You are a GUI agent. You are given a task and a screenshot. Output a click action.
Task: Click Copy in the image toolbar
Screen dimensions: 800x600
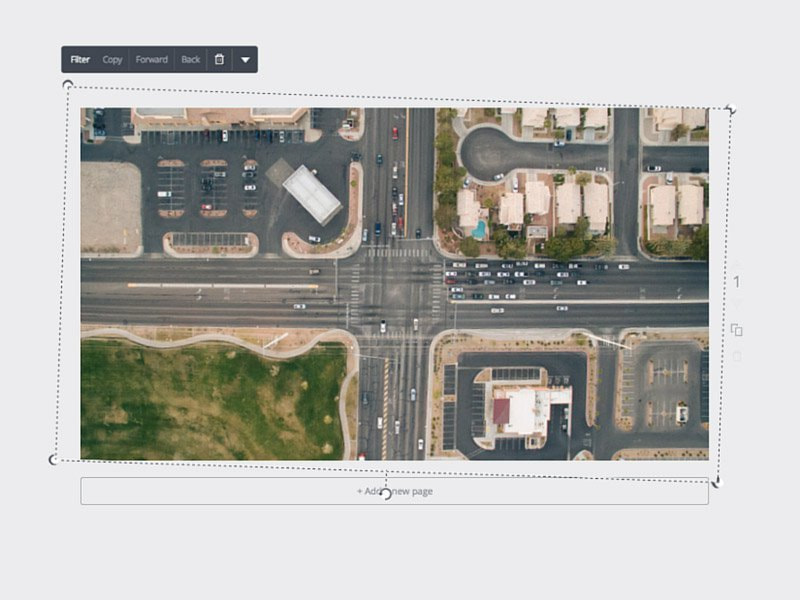(x=113, y=59)
